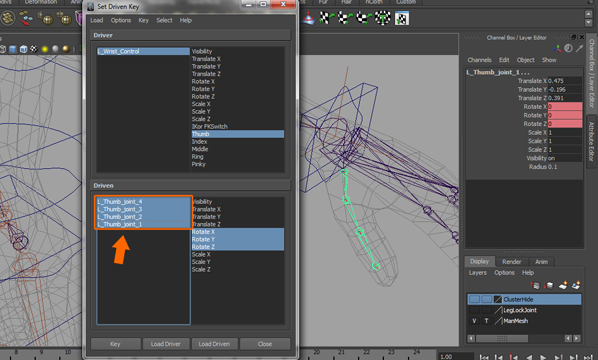The width and height of the screenshot is (598, 360).
Task: Select Rotate X in the Driven attribute list
Action: (238, 232)
